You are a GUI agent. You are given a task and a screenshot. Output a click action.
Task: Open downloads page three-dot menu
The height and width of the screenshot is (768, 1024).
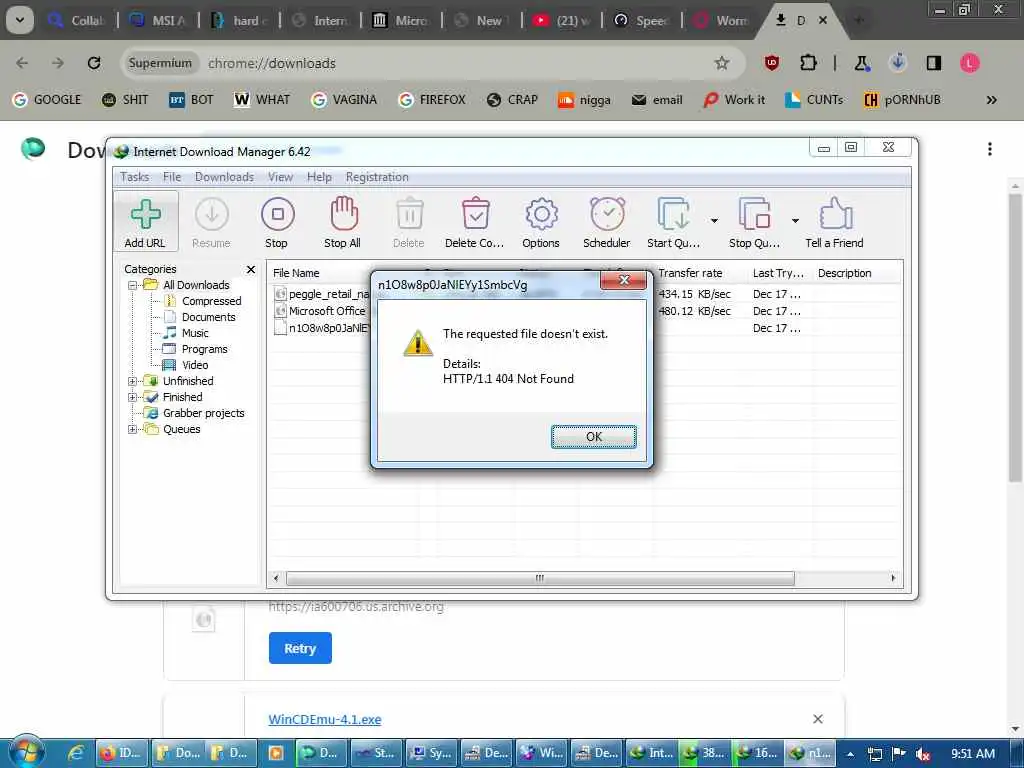(x=990, y=149)
